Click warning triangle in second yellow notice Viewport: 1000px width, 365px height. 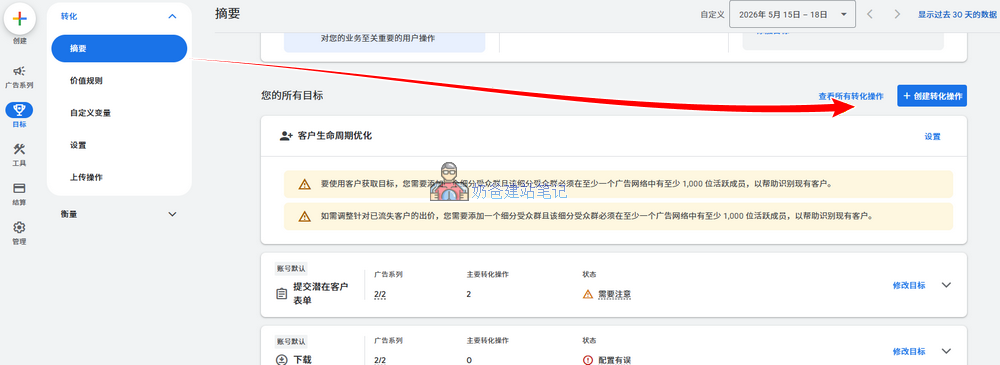point(305,216)
